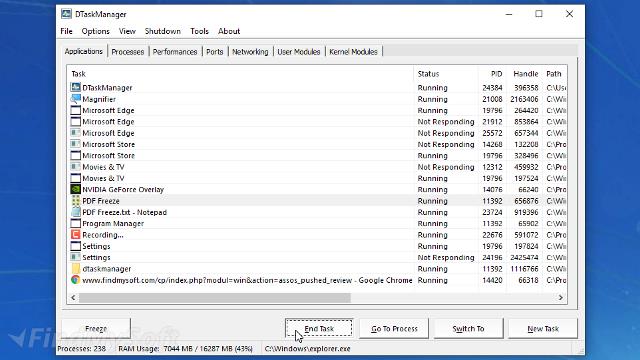Screen dimensions: 640x360
Task: Select the Program Manager task
Action: pyautogui.click(x=113, y=224)
